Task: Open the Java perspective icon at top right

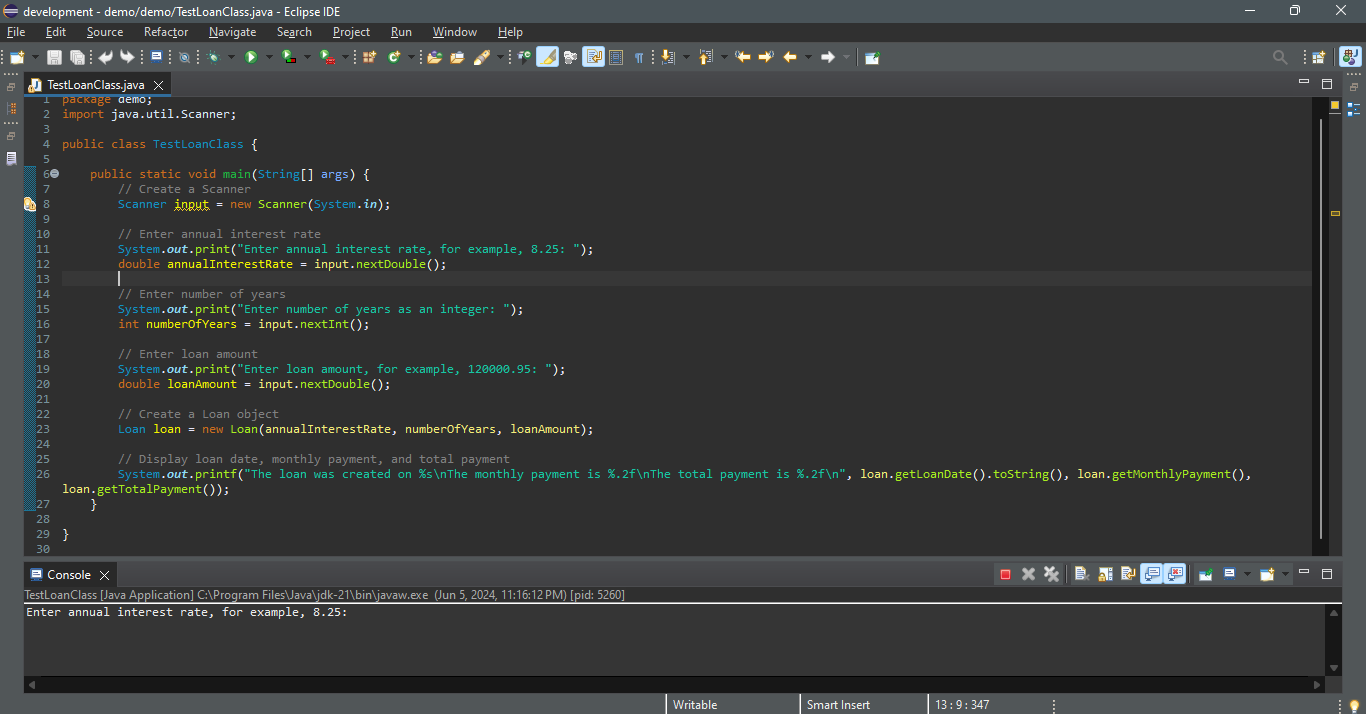Action: tap(1350, 58)
